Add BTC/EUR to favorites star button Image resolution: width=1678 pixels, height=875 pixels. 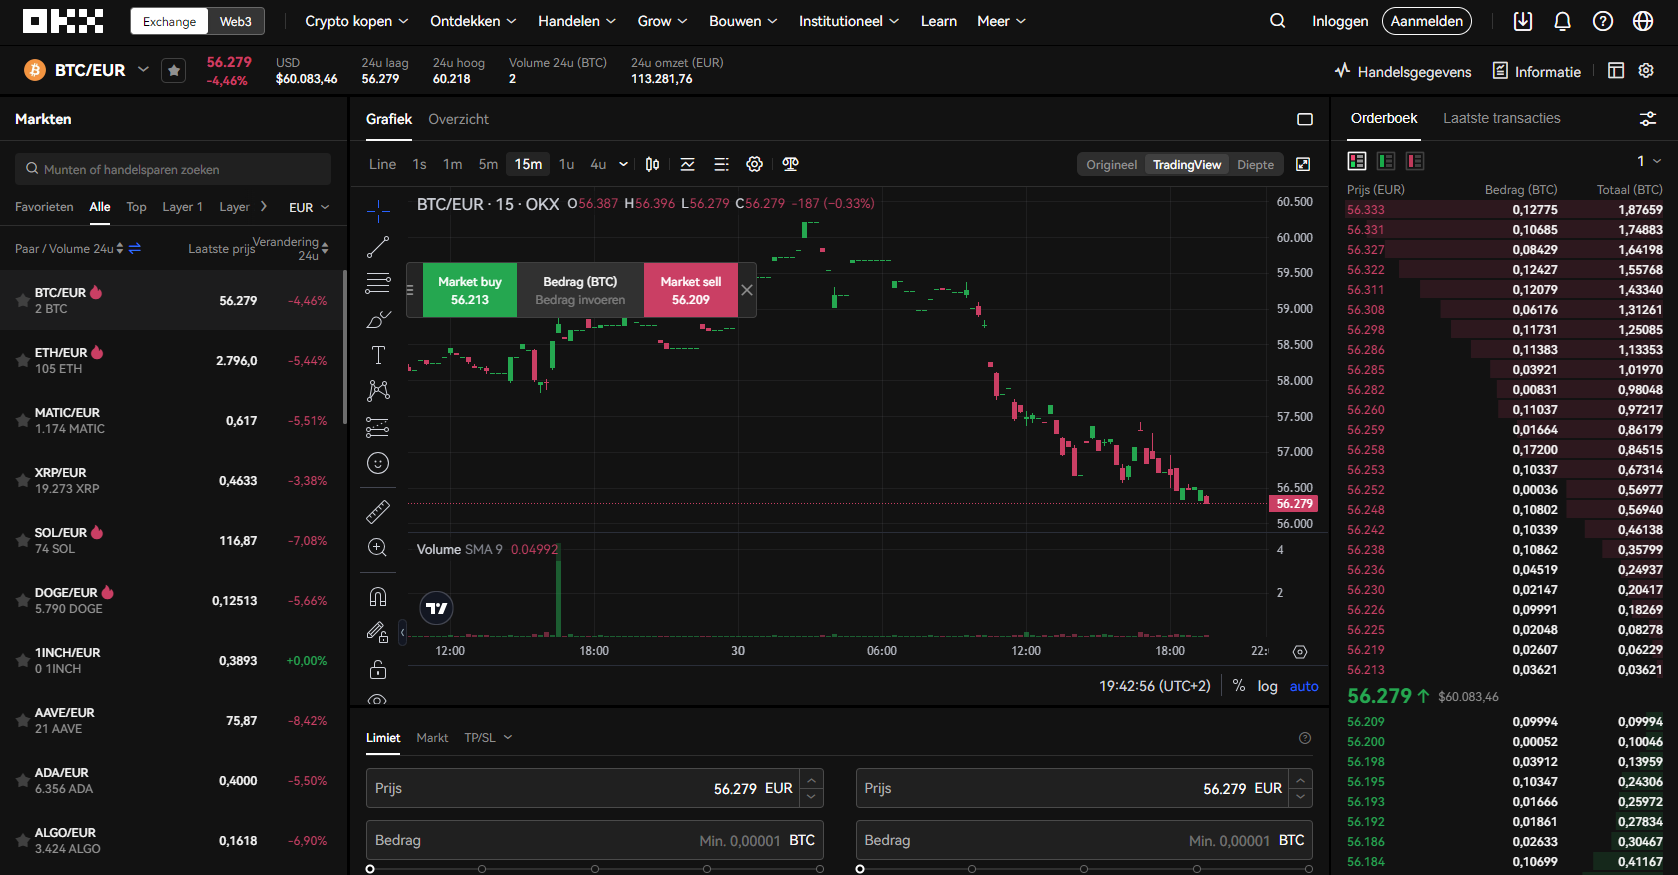click(x=174, y=70)
